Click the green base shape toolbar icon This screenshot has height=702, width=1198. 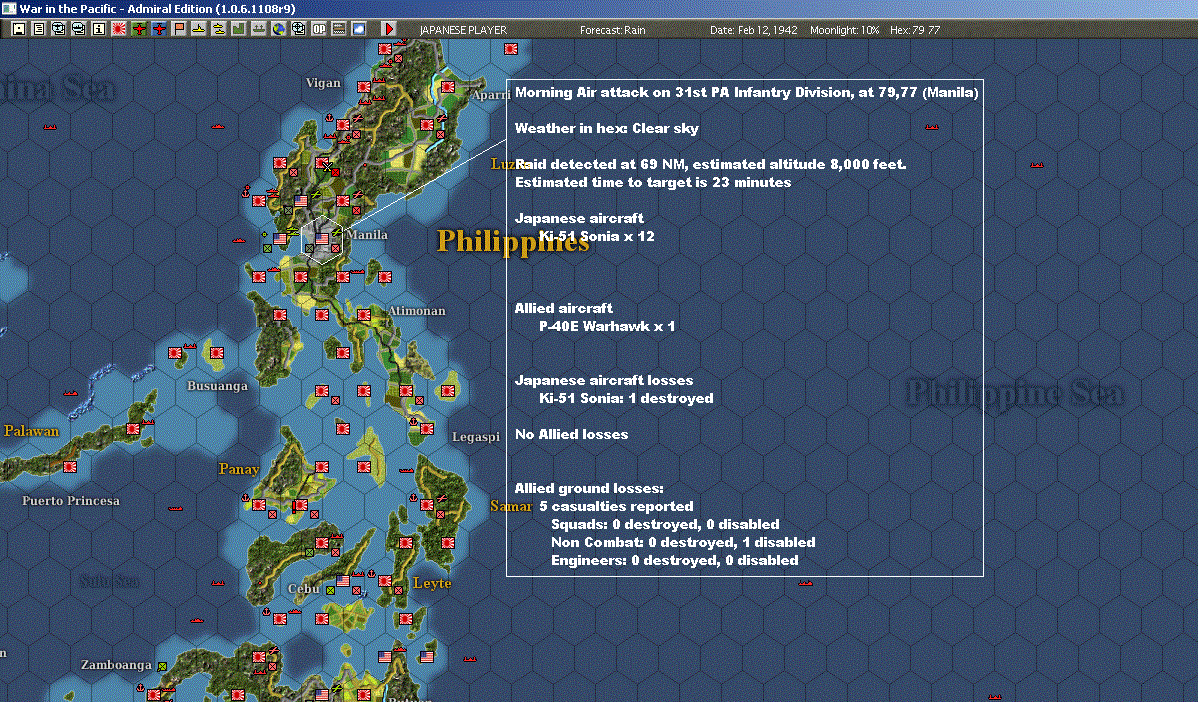(238, 29)
